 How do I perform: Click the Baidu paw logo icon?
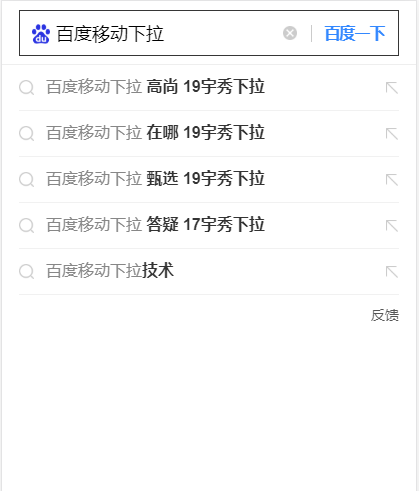click(41, 34)
